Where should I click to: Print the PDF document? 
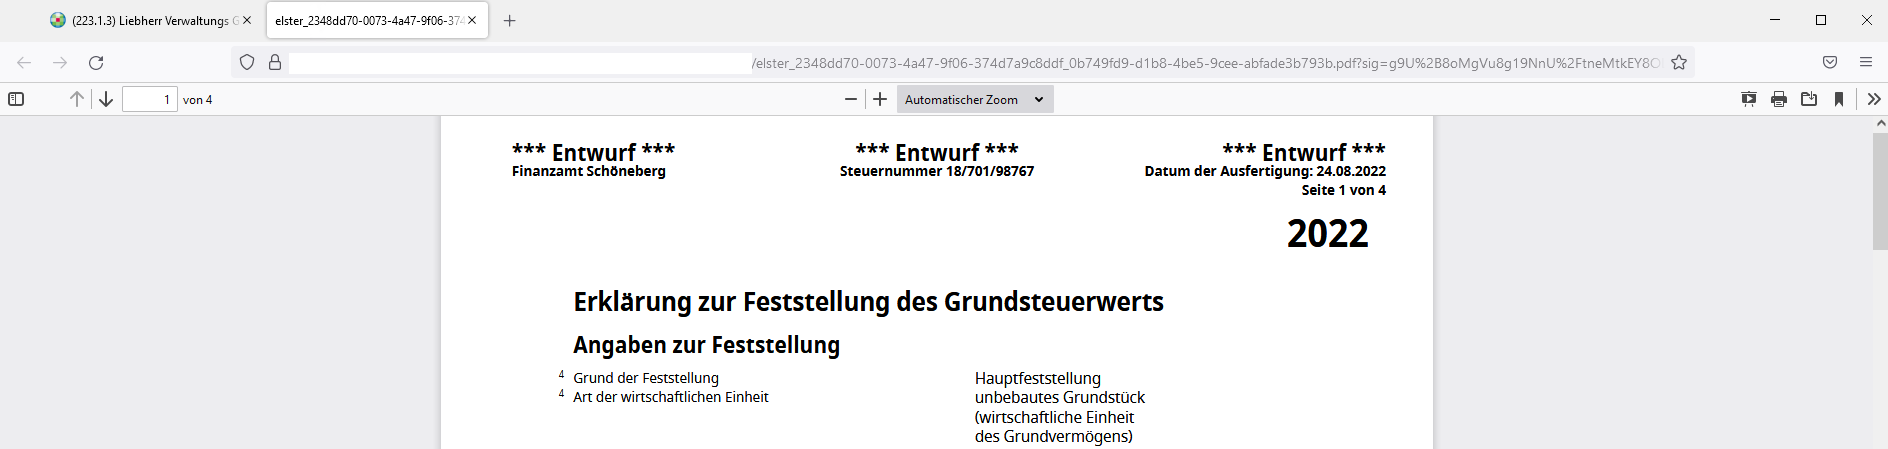pos(1779,99)
